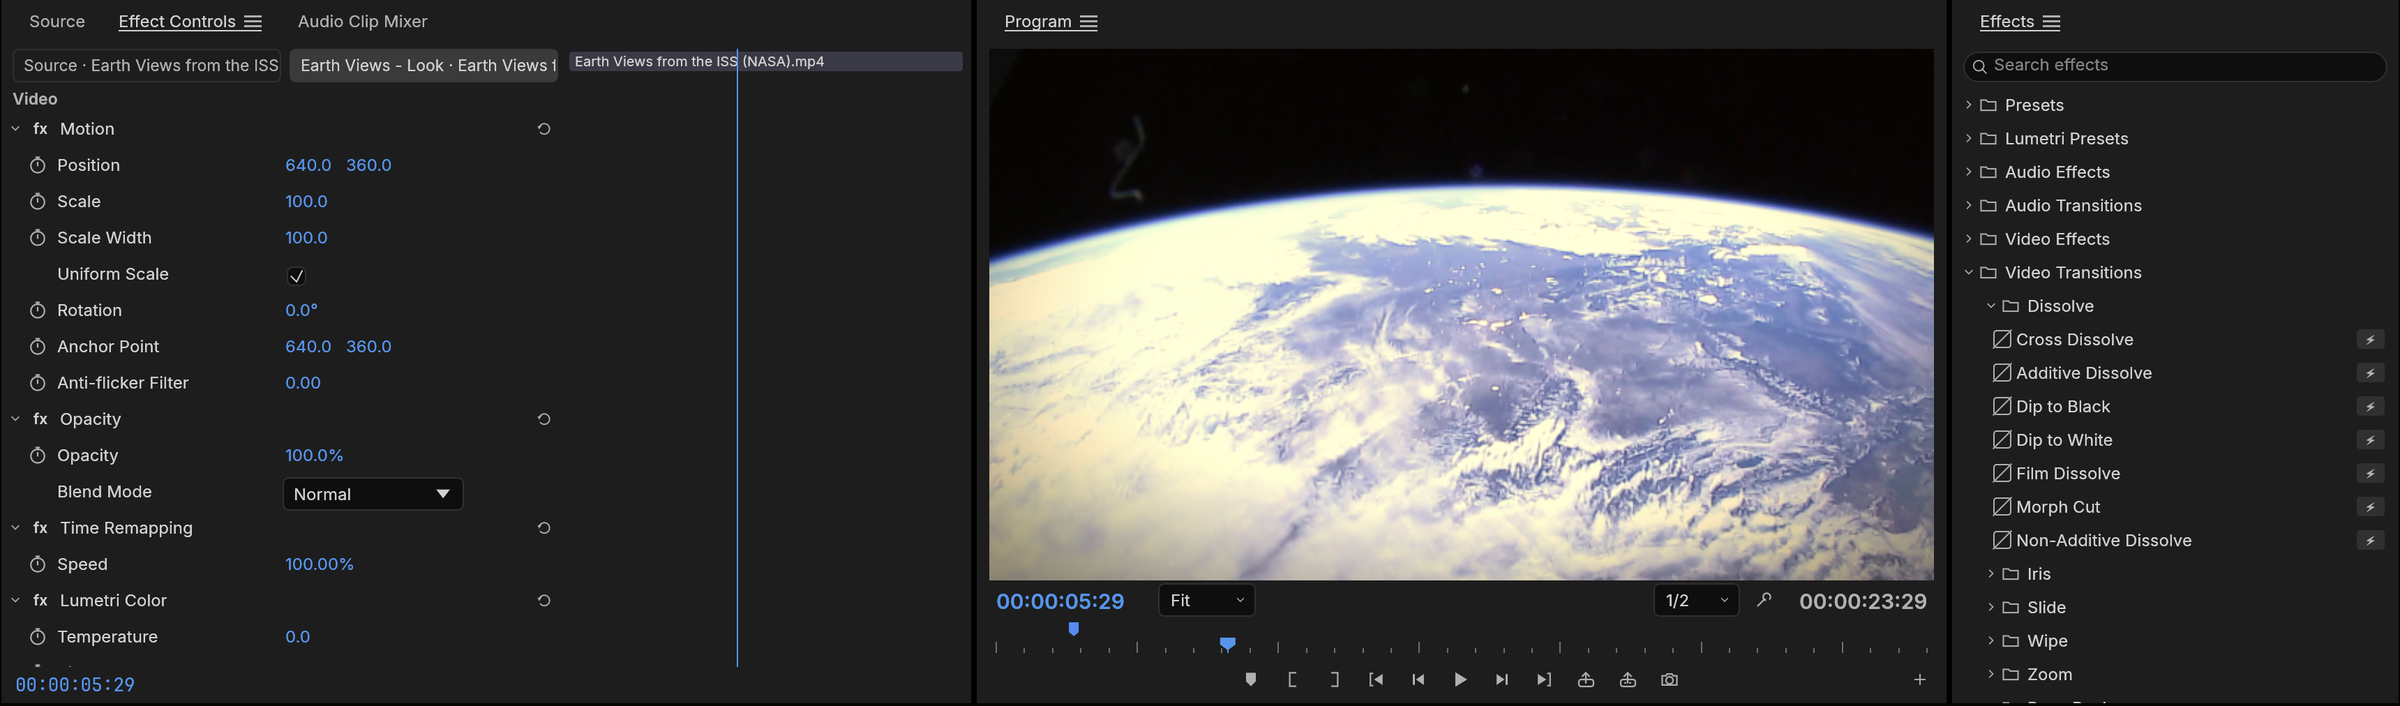This screenshot has height=706, width=2400.
Task: Click the Export Frame camera icon
Action: (1670, 680)
